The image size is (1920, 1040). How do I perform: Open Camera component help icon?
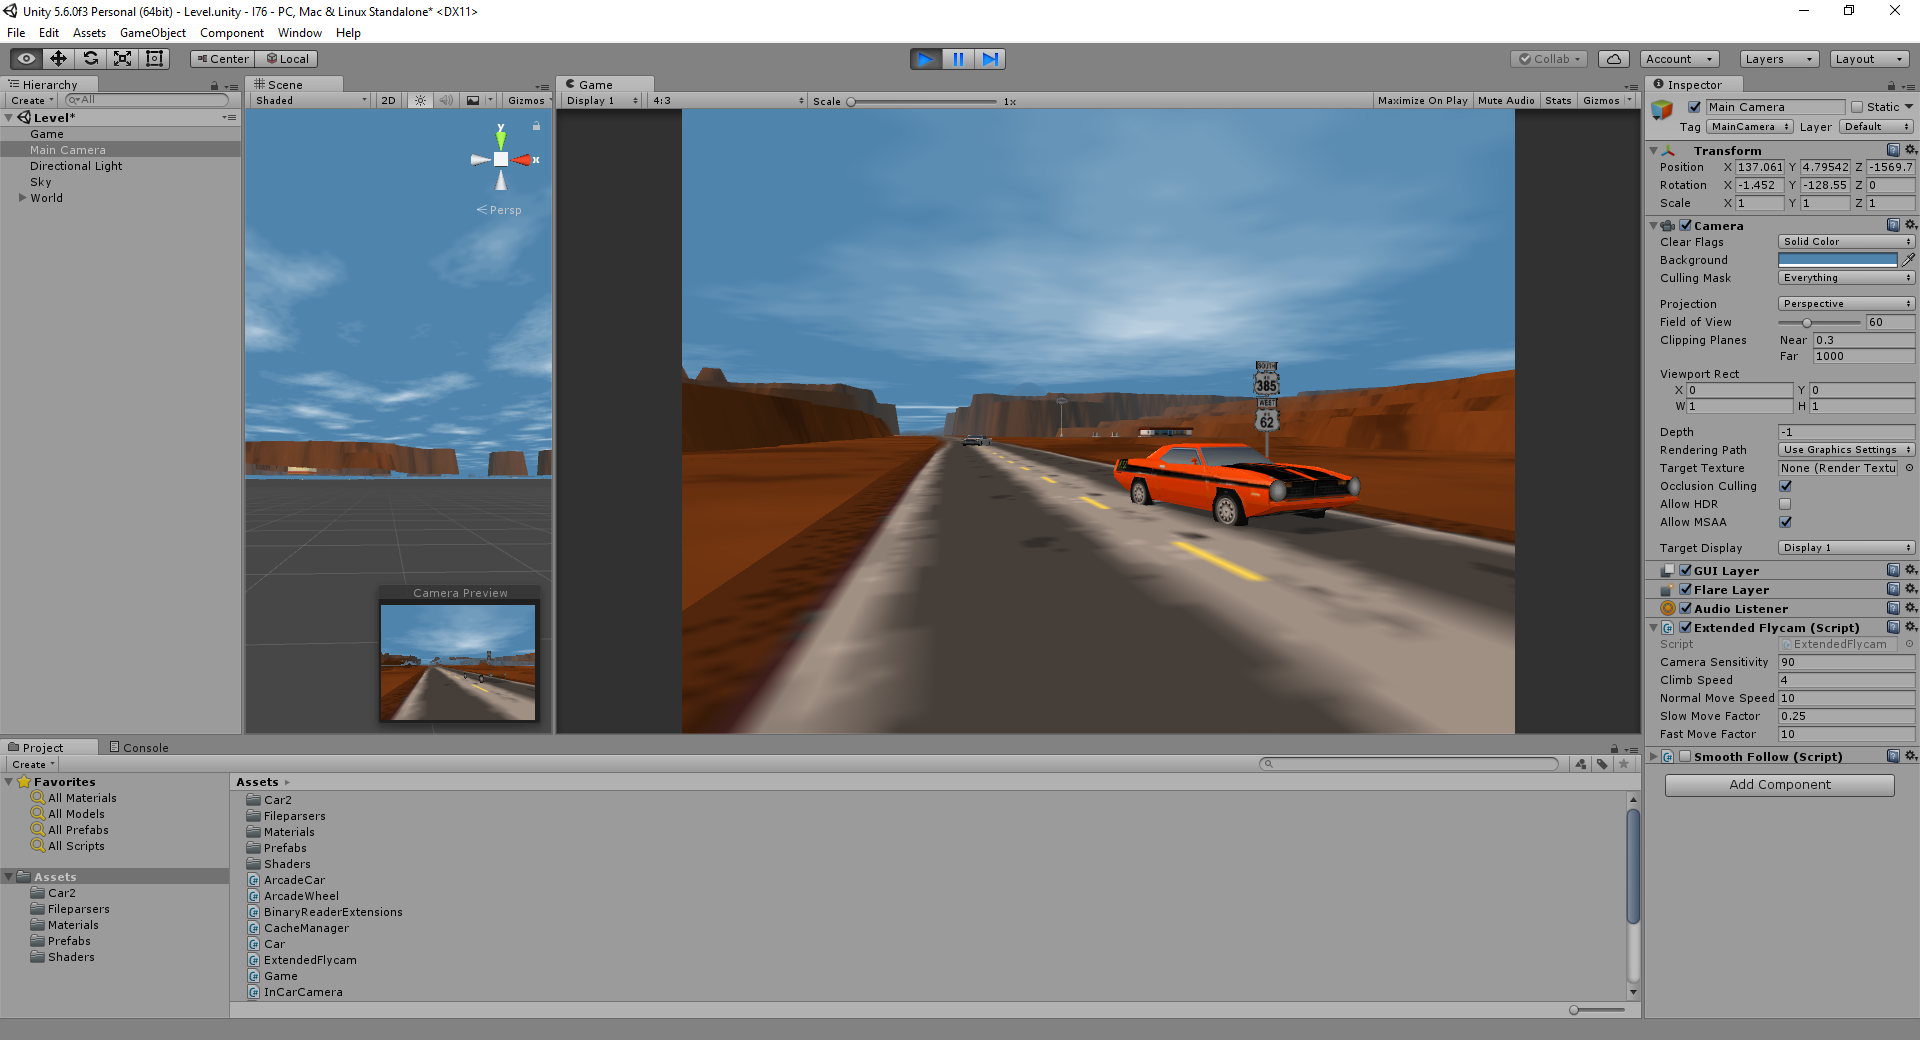tap(1893, 225)
